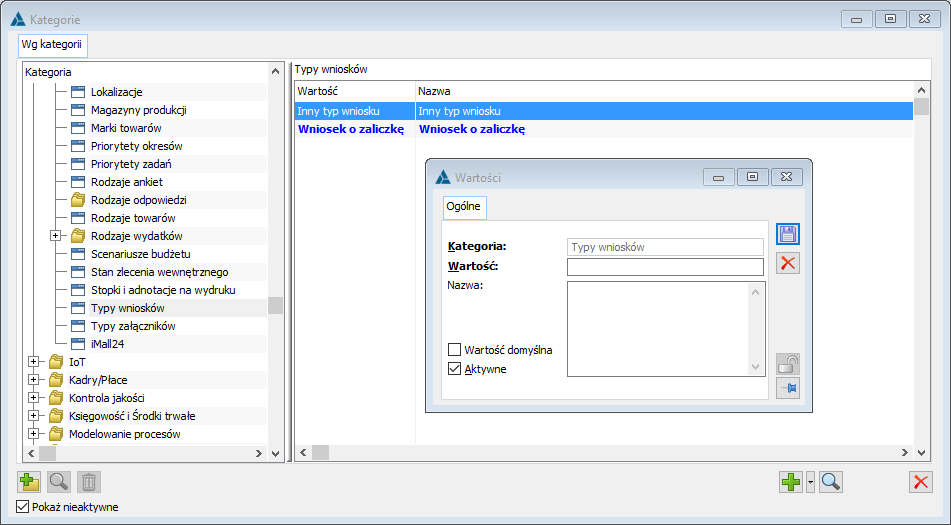
Task: Expand the Kontrola jakości tree node
Action: (x=33, y=398)
